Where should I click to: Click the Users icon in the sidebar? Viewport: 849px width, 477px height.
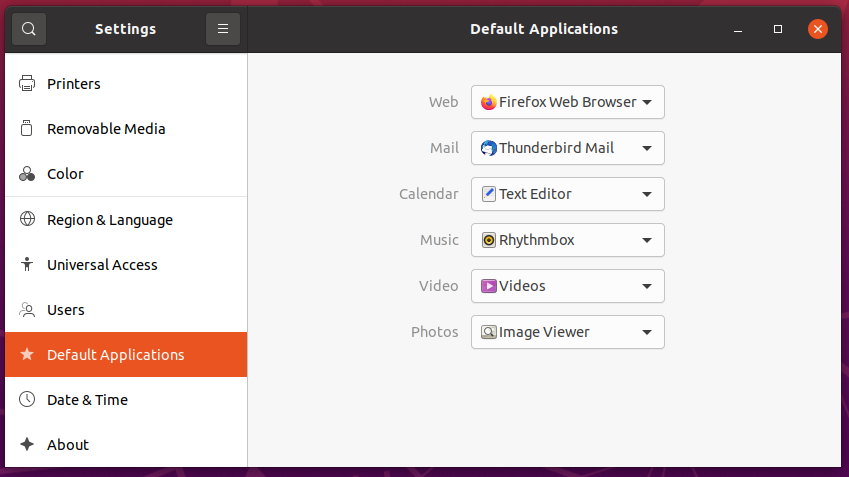[x=27, y=310]
